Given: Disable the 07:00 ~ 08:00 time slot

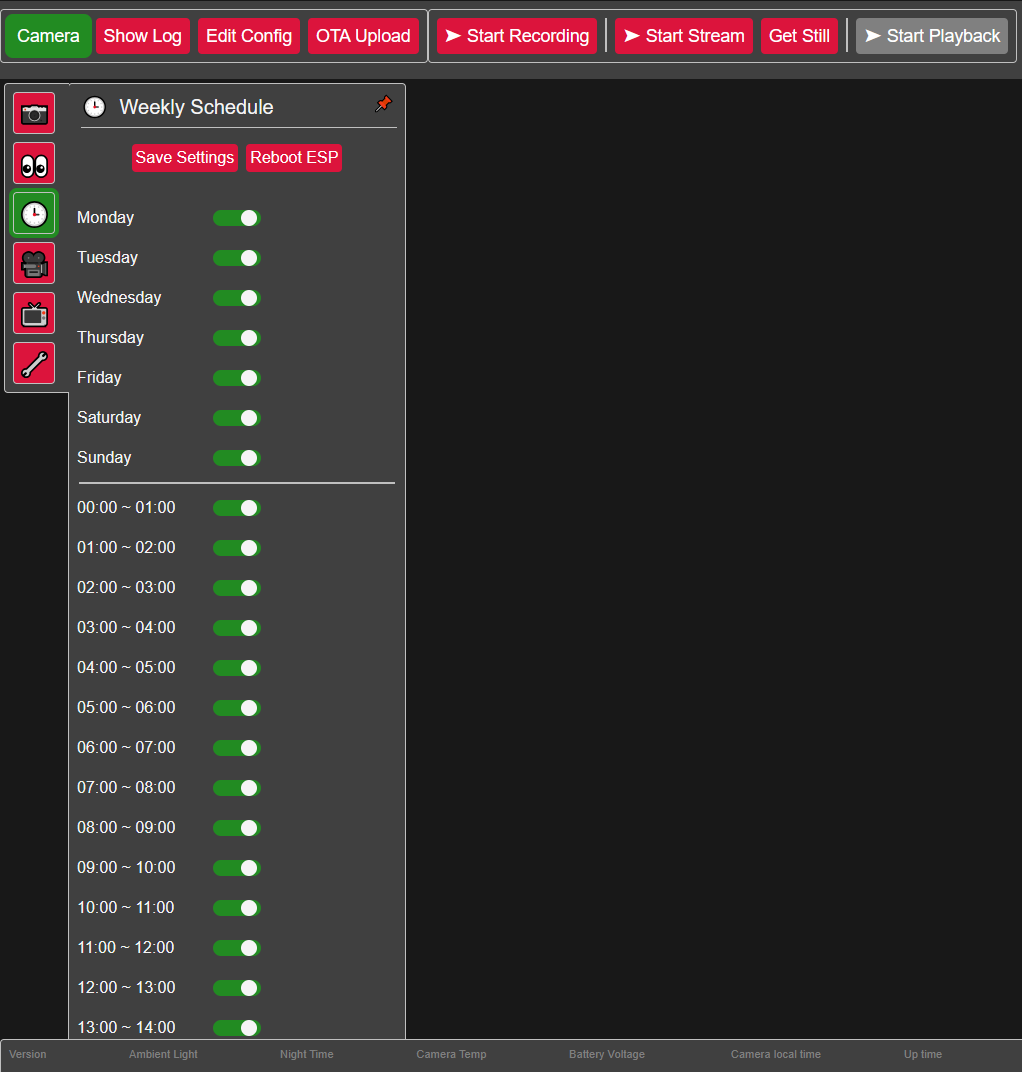Looking at the screenshot, I should pyautogui.click(x=237, y=788).
